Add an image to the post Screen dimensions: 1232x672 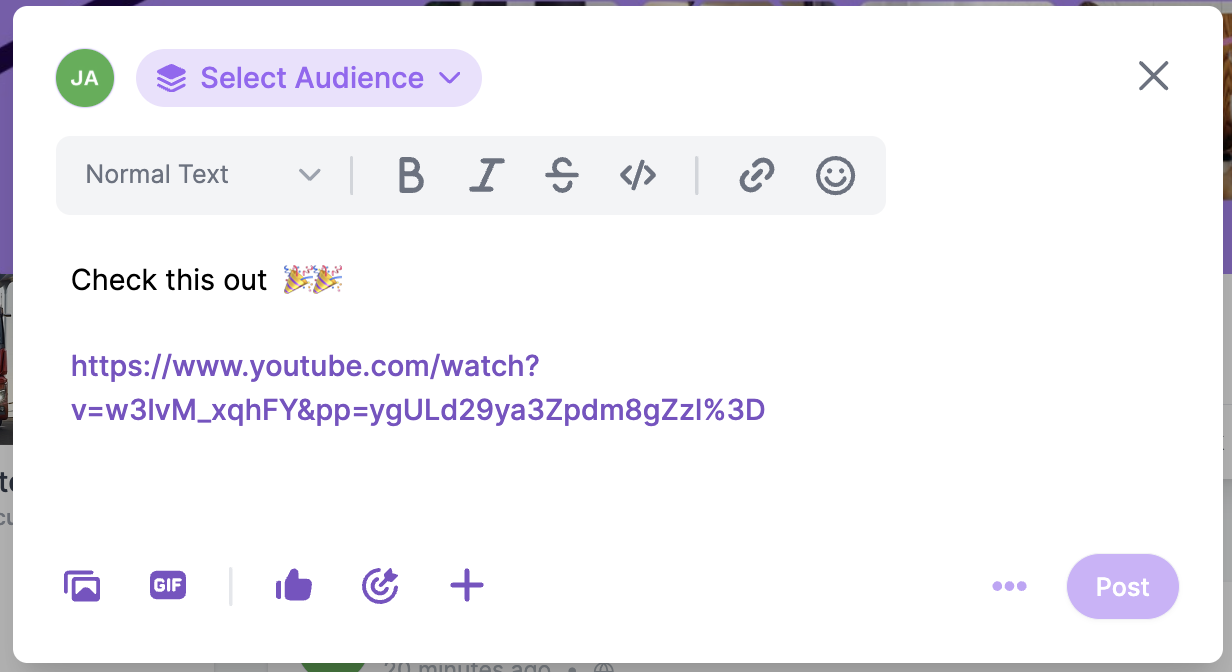(82, 586)
